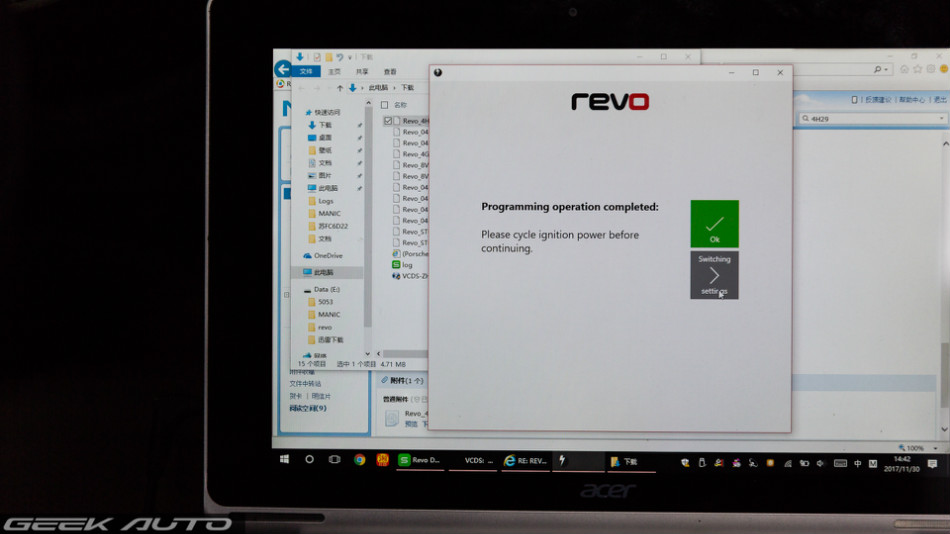Click the Explorer undo icon in quick toolbar

(x=339, y=57)
